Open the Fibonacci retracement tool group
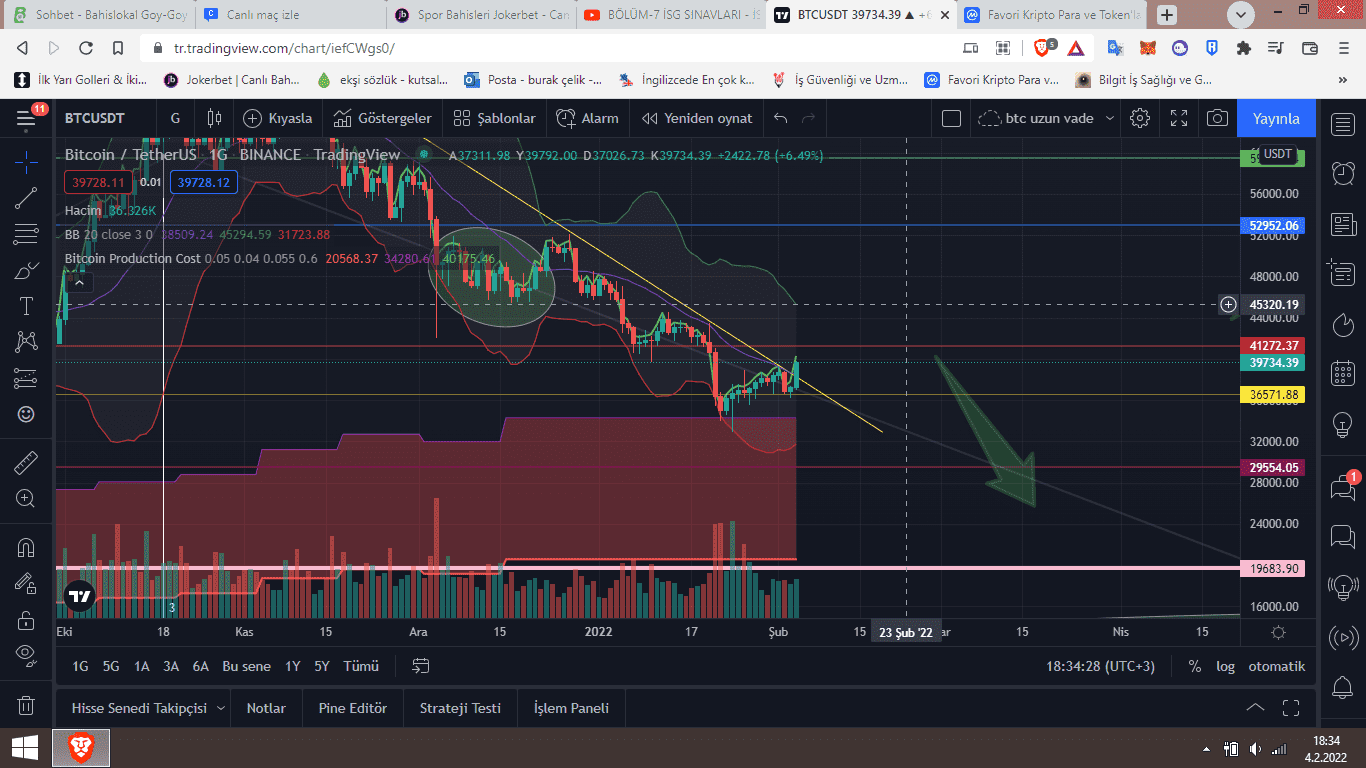This screenshot has height=768, width=1366. (x=27, y=235)
